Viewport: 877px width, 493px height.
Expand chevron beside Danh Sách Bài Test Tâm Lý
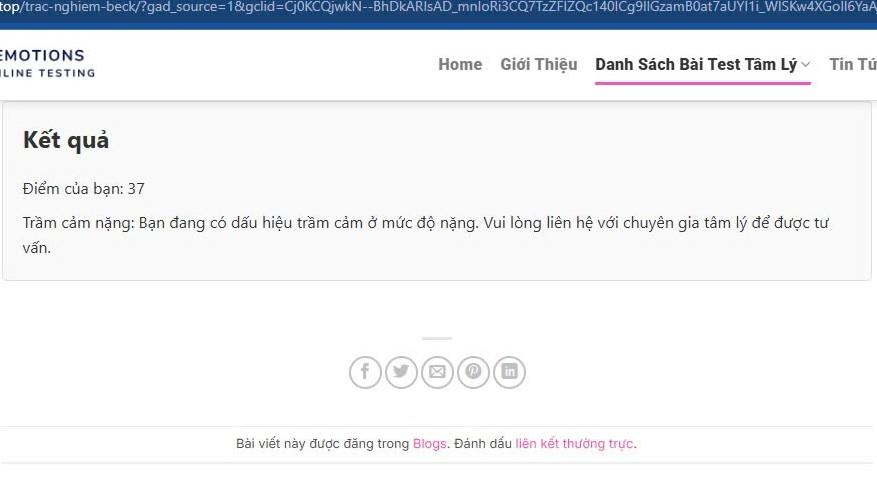pos(806,65)
